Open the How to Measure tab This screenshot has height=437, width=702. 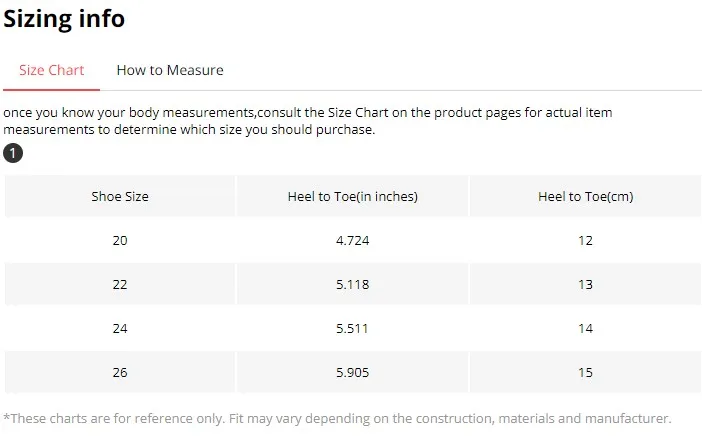pos(170,70)
